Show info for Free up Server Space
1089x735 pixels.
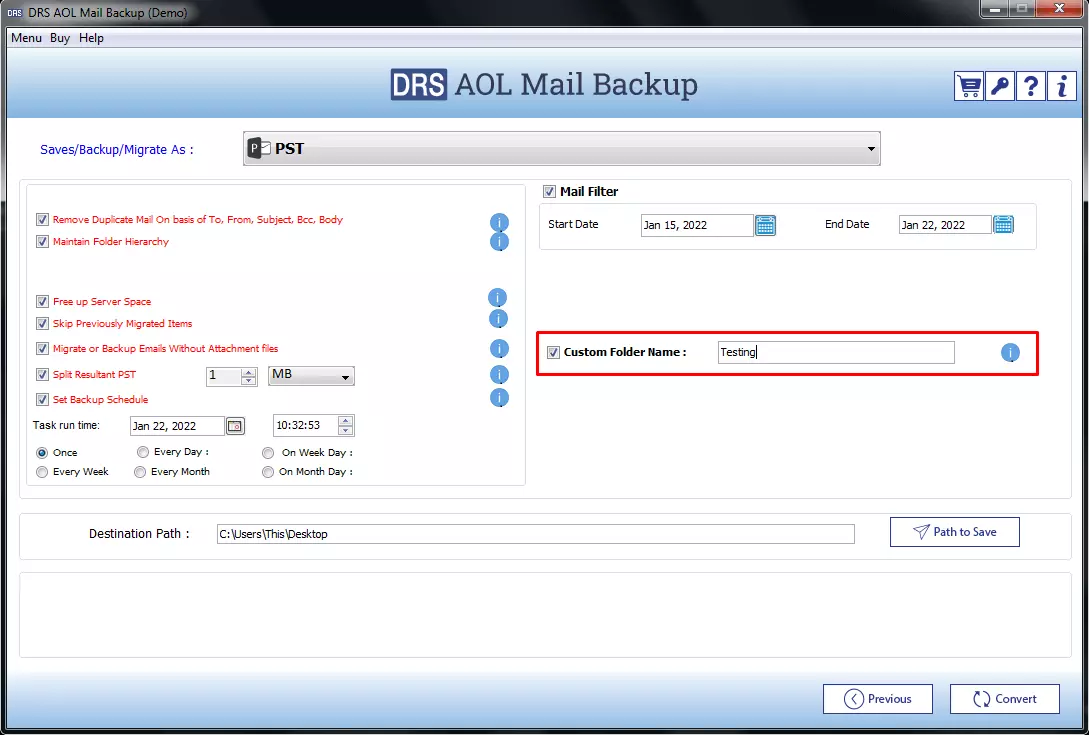(497, 298)
